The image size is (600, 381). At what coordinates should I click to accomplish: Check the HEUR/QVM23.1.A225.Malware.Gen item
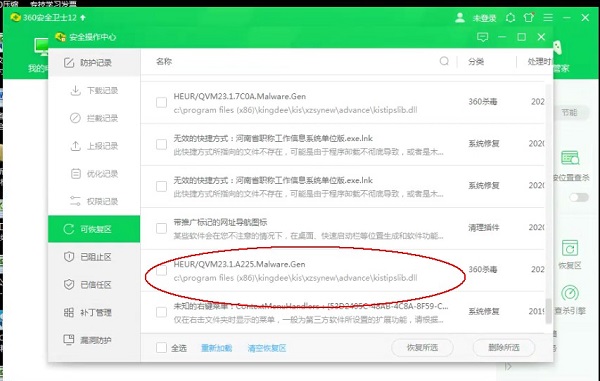click(161, 270)
